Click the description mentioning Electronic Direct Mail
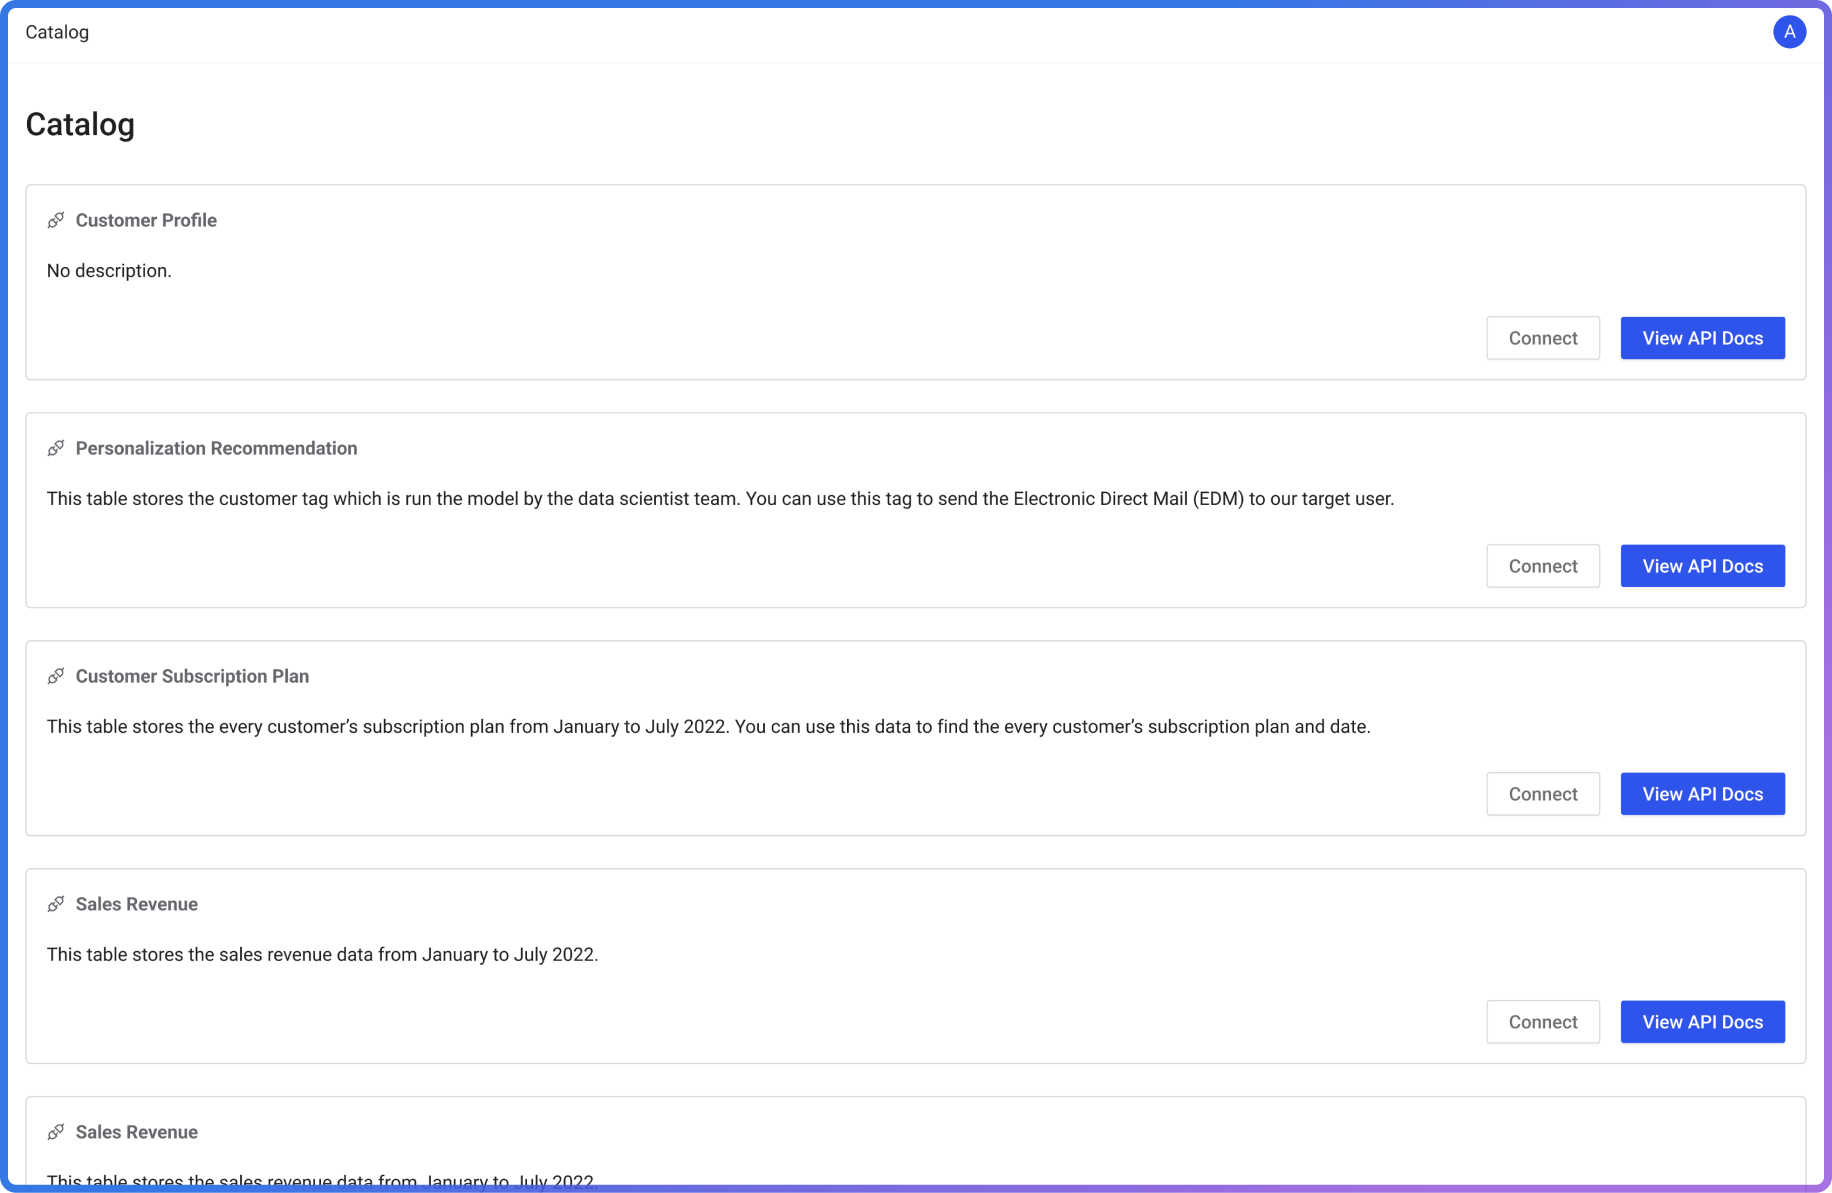 (x=720, y=499)
